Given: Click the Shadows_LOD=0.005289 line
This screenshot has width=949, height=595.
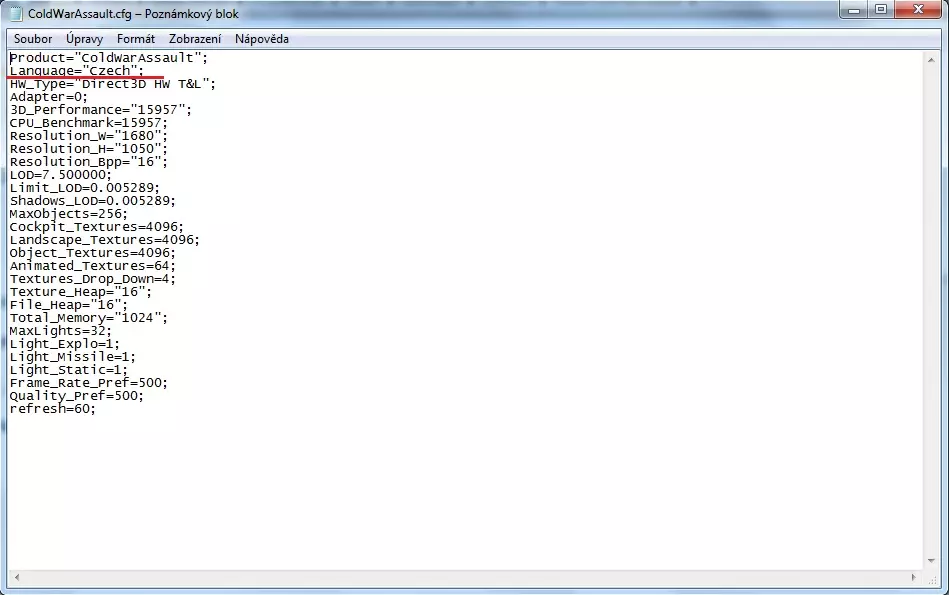Looking at the screenshot, I should (93, 201).
